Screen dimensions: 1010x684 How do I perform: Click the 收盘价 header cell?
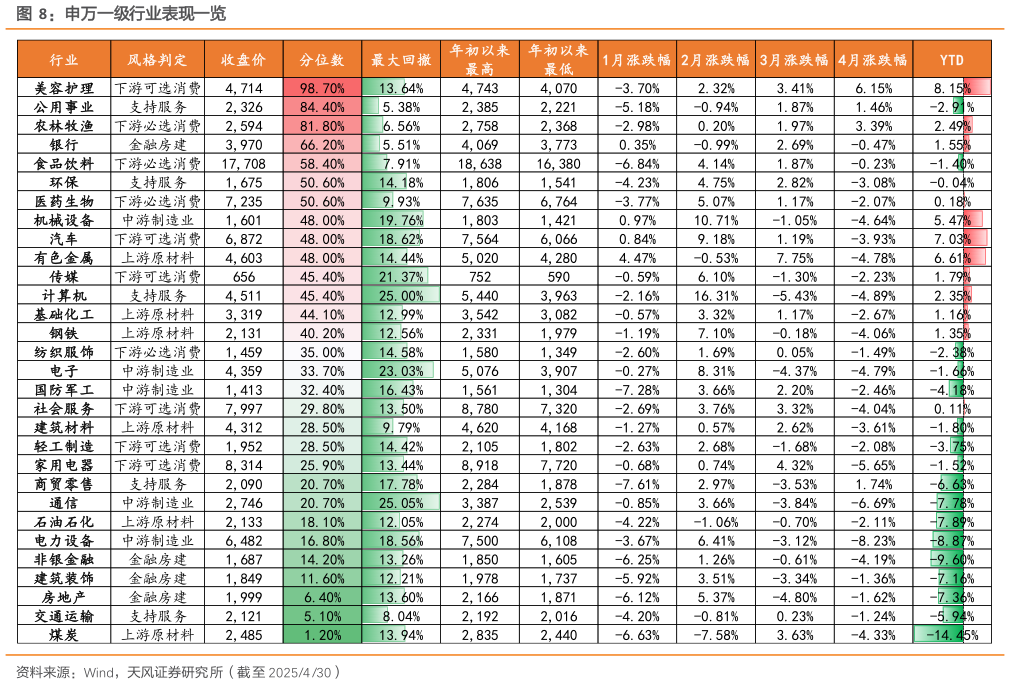pos(243,60)
